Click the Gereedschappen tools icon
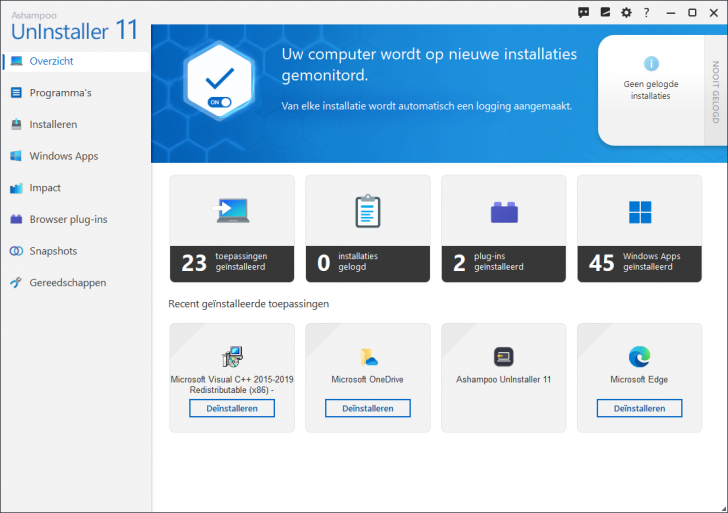The image size is (728, 513). click(16, 282)
